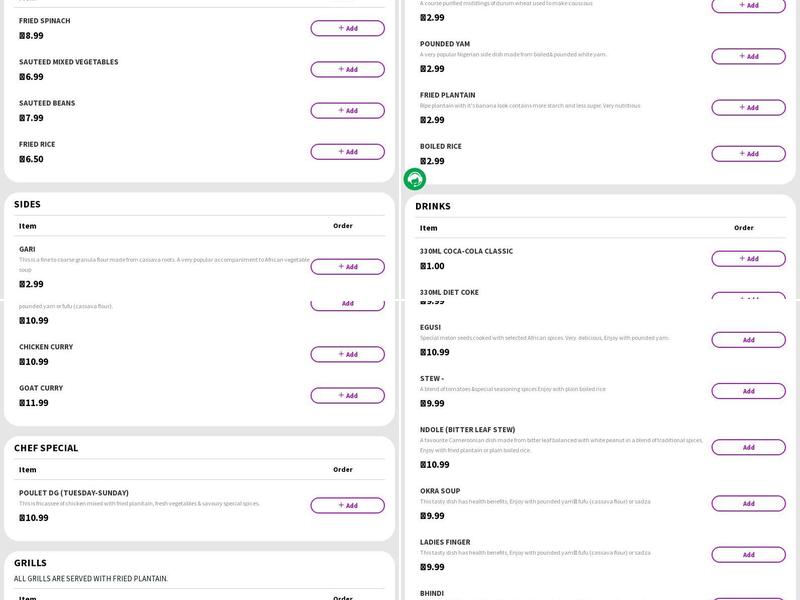Add Goat Curry to order
This screenshot has height=600, width=800.
[347, 395]
